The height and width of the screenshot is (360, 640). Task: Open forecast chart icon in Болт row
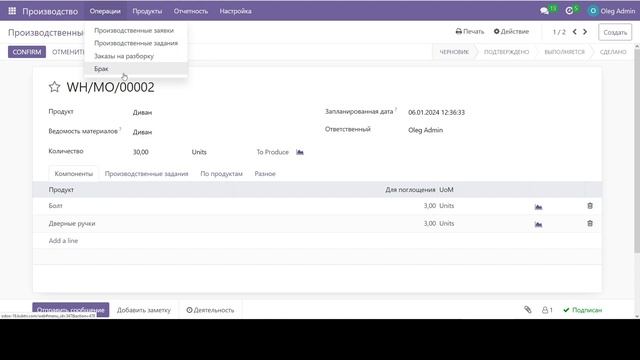point(538,207)
